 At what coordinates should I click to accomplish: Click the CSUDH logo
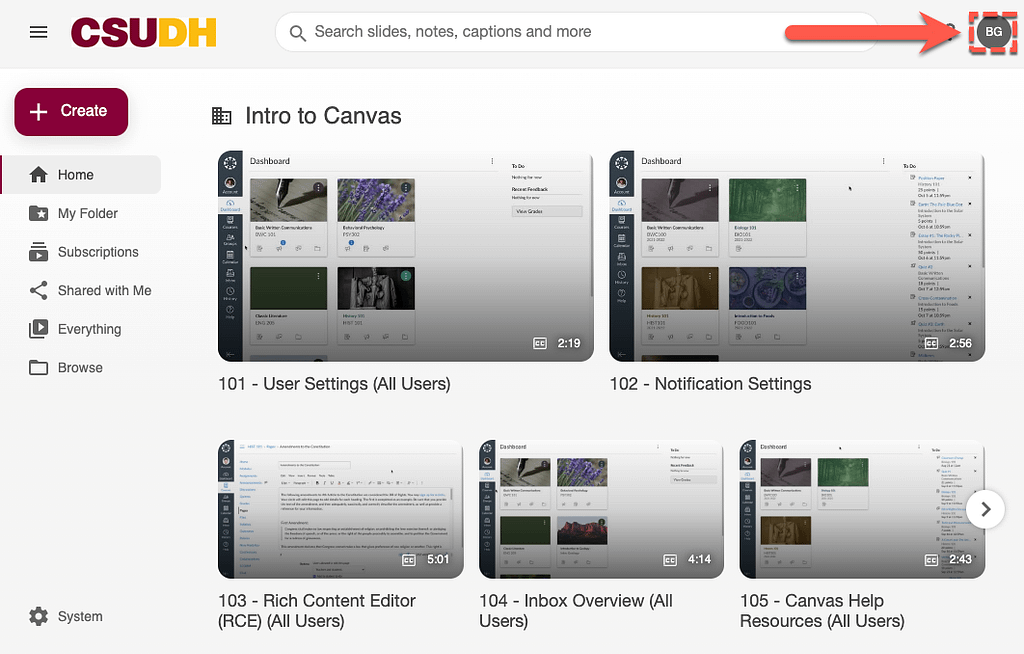coord(144,32)
